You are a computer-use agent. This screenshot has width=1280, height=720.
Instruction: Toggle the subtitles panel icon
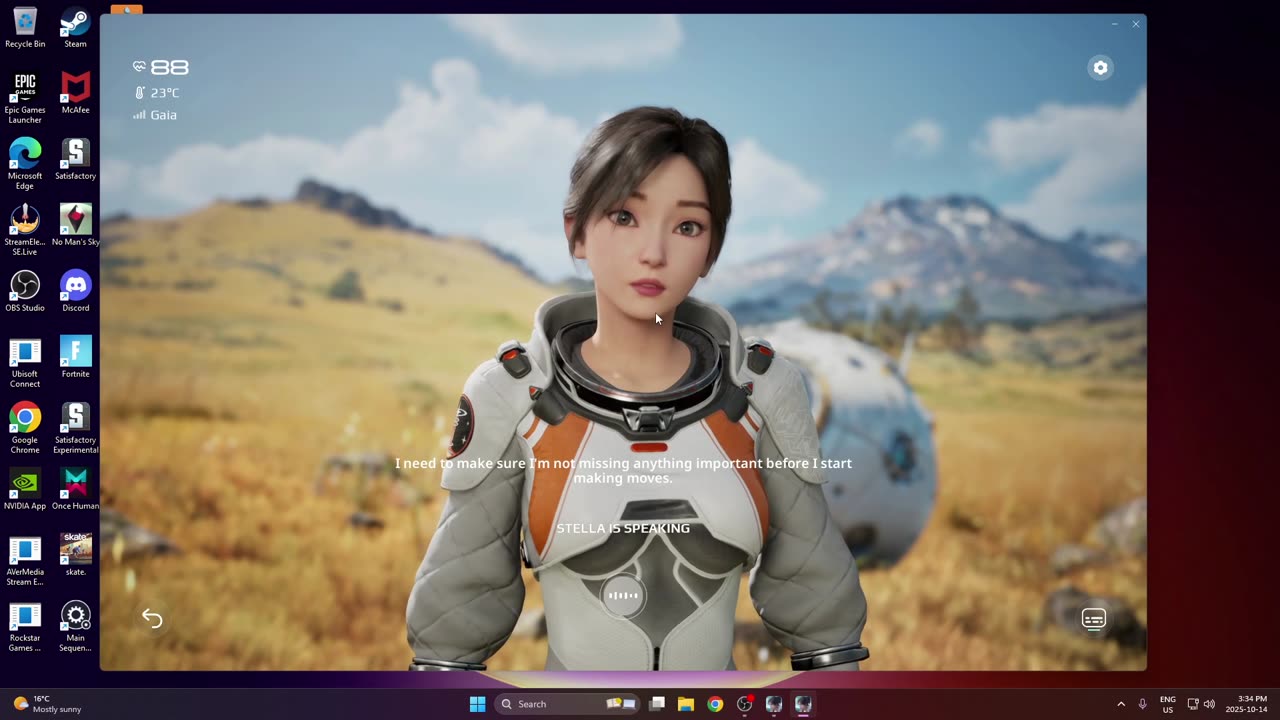[1094, 619]
